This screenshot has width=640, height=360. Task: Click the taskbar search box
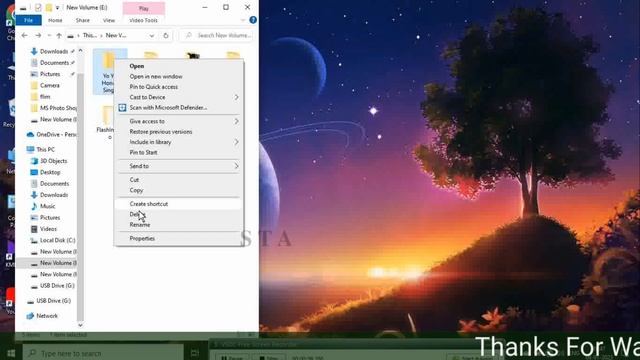103,353
